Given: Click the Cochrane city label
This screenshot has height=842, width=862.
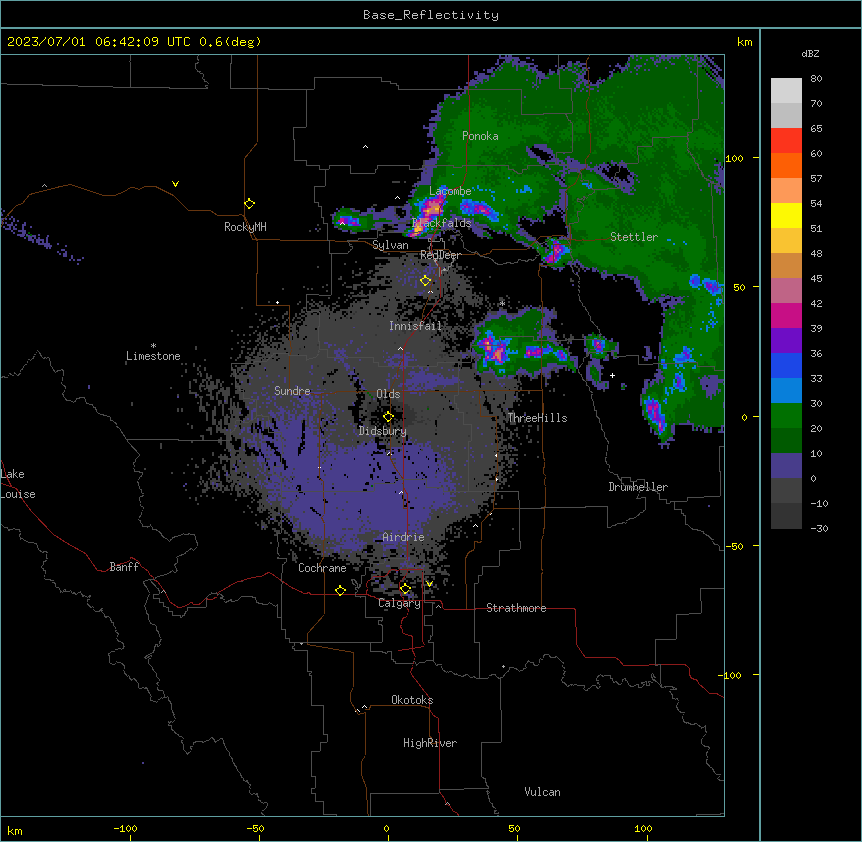Looking at the screenshot, I should pos(322,568).
